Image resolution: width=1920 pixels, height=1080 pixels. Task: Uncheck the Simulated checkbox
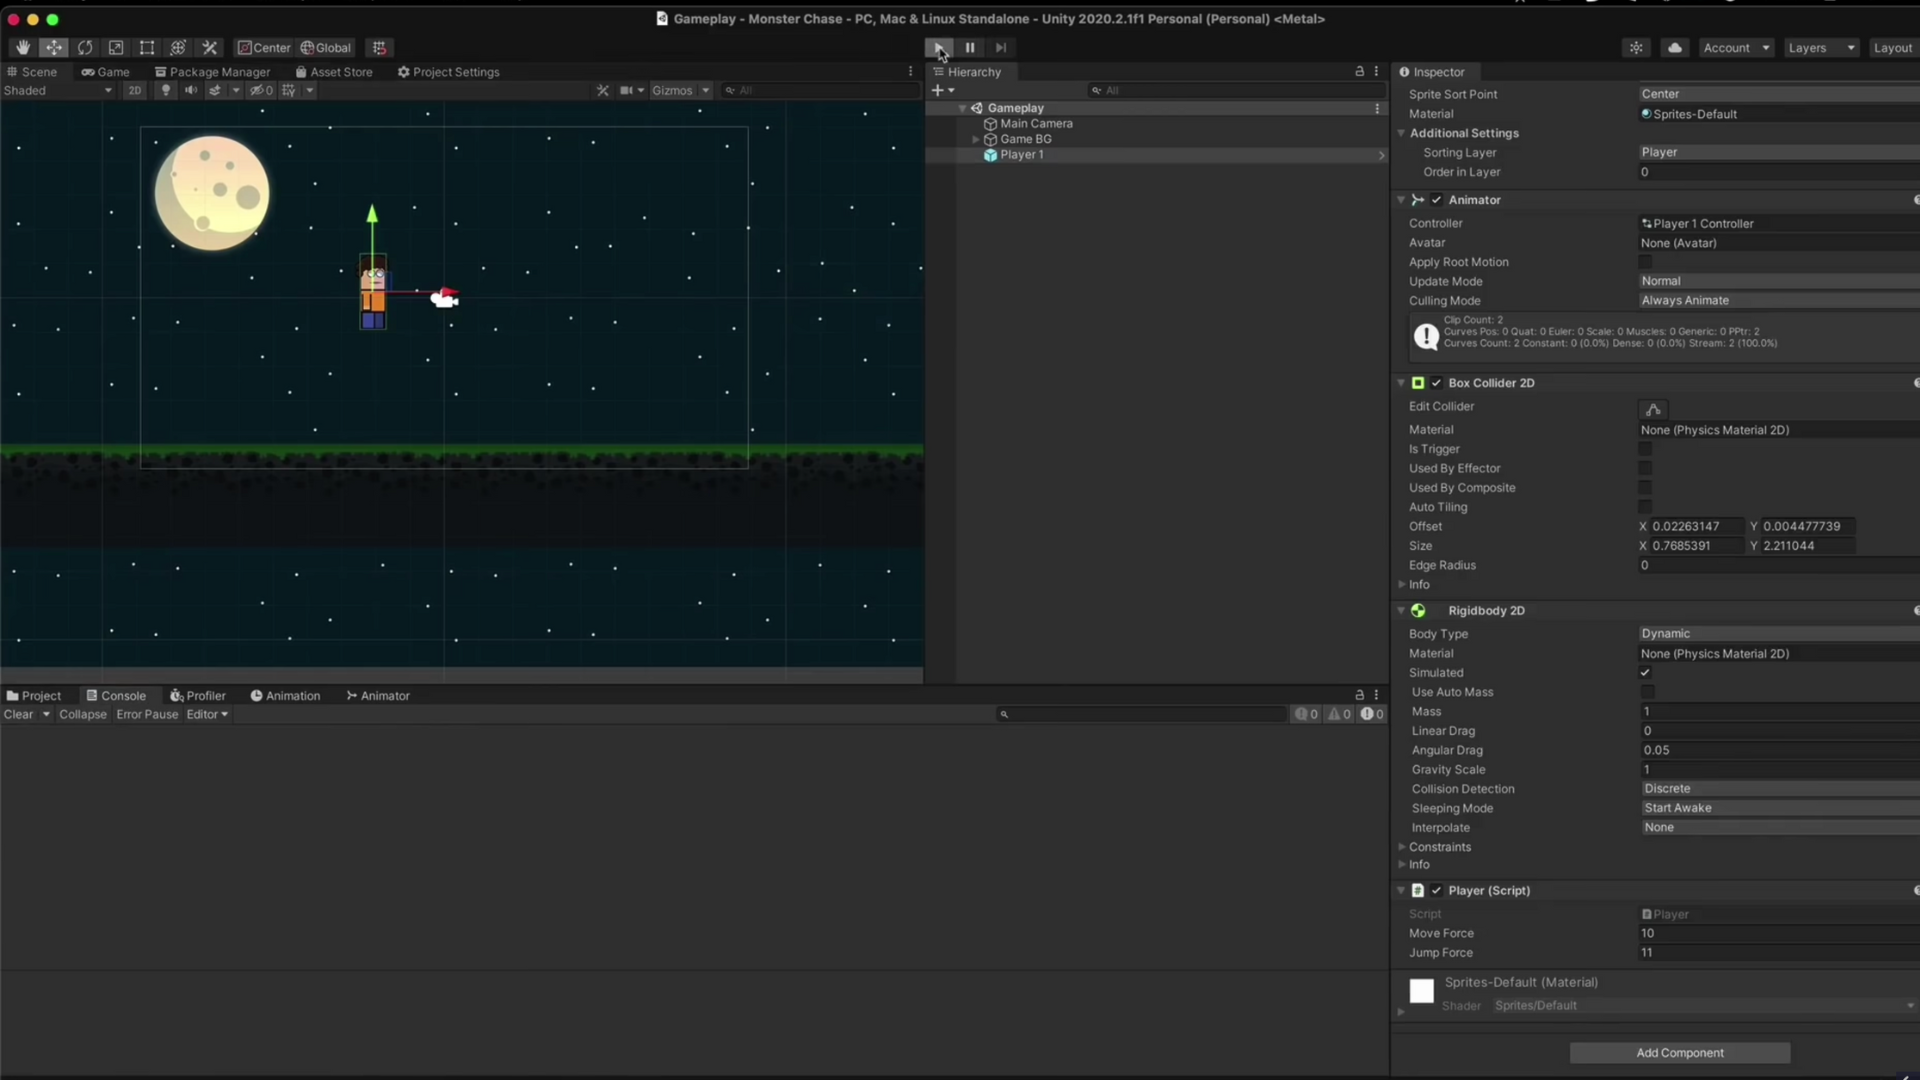click(1645, 673)
